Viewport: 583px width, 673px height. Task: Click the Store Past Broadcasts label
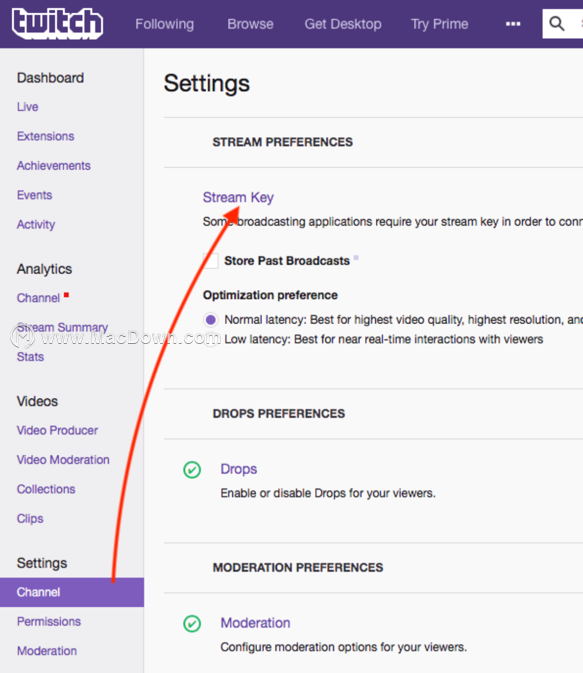click(x=287, y=261)
